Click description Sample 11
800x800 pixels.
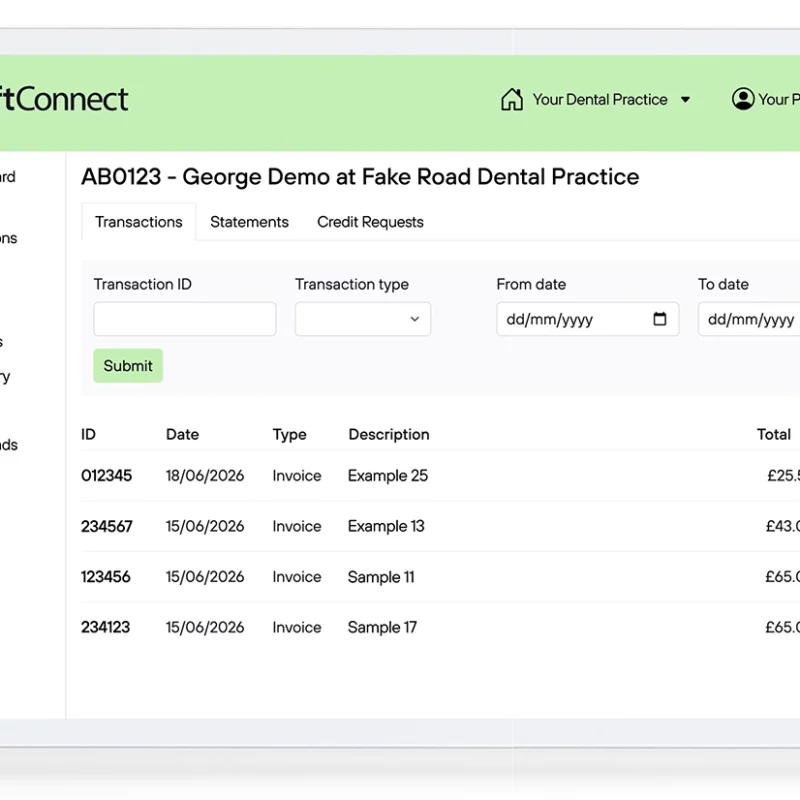click(x=381, y=577)
